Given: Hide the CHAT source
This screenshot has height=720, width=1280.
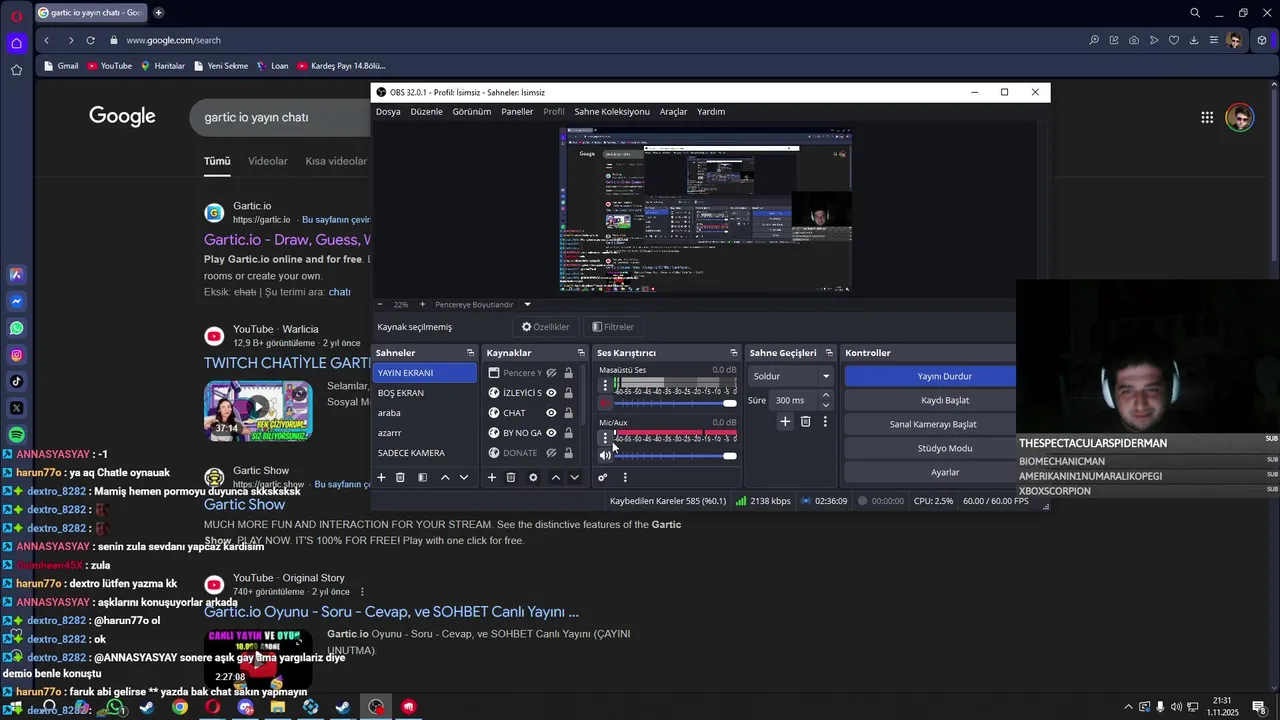Looking at the screenshot, I should [551, 413].
